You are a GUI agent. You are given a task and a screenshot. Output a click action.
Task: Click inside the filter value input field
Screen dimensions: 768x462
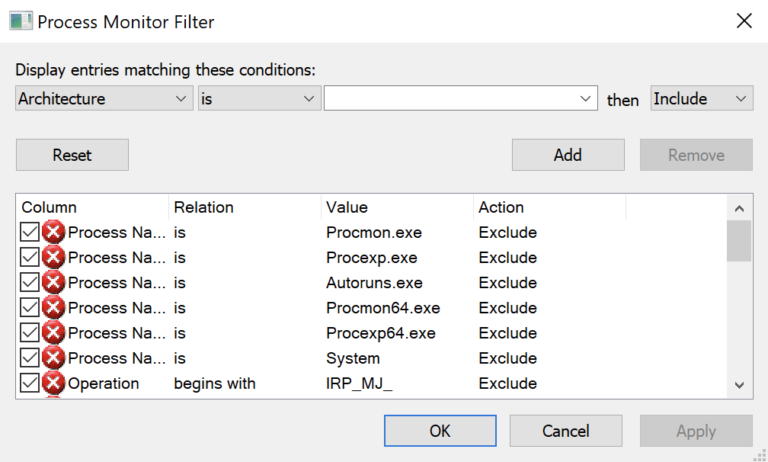point(450,98)
